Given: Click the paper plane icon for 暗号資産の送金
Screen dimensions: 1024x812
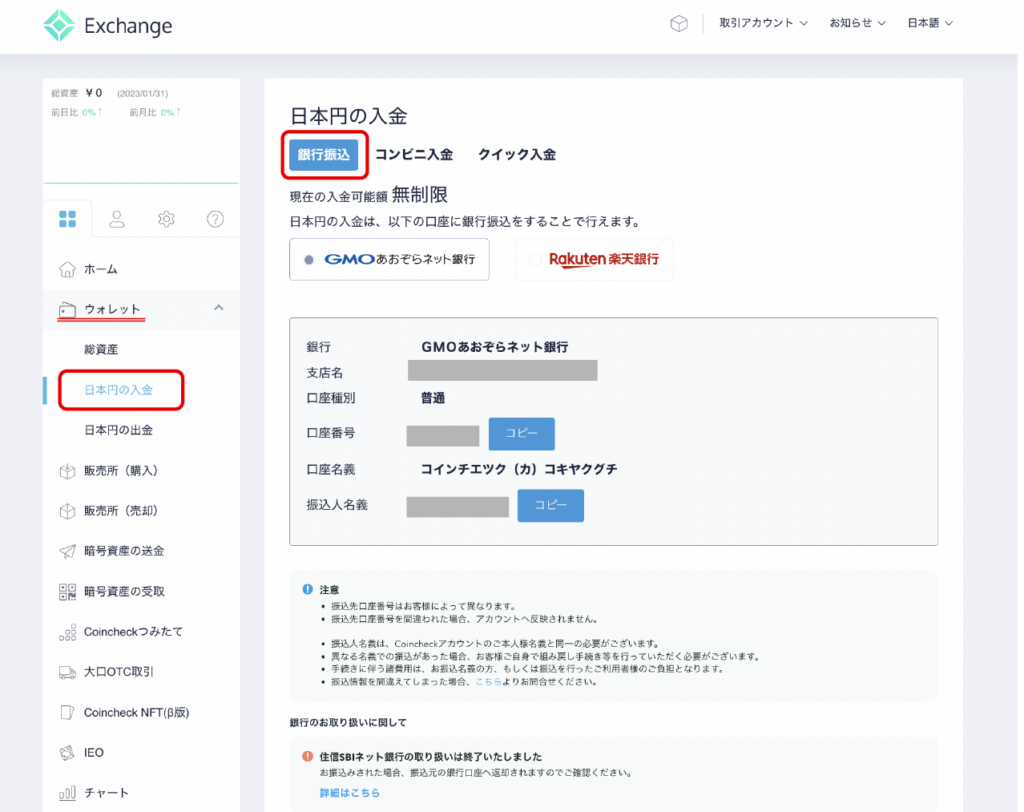Looking at the screenshot, I should coord(68,551).
